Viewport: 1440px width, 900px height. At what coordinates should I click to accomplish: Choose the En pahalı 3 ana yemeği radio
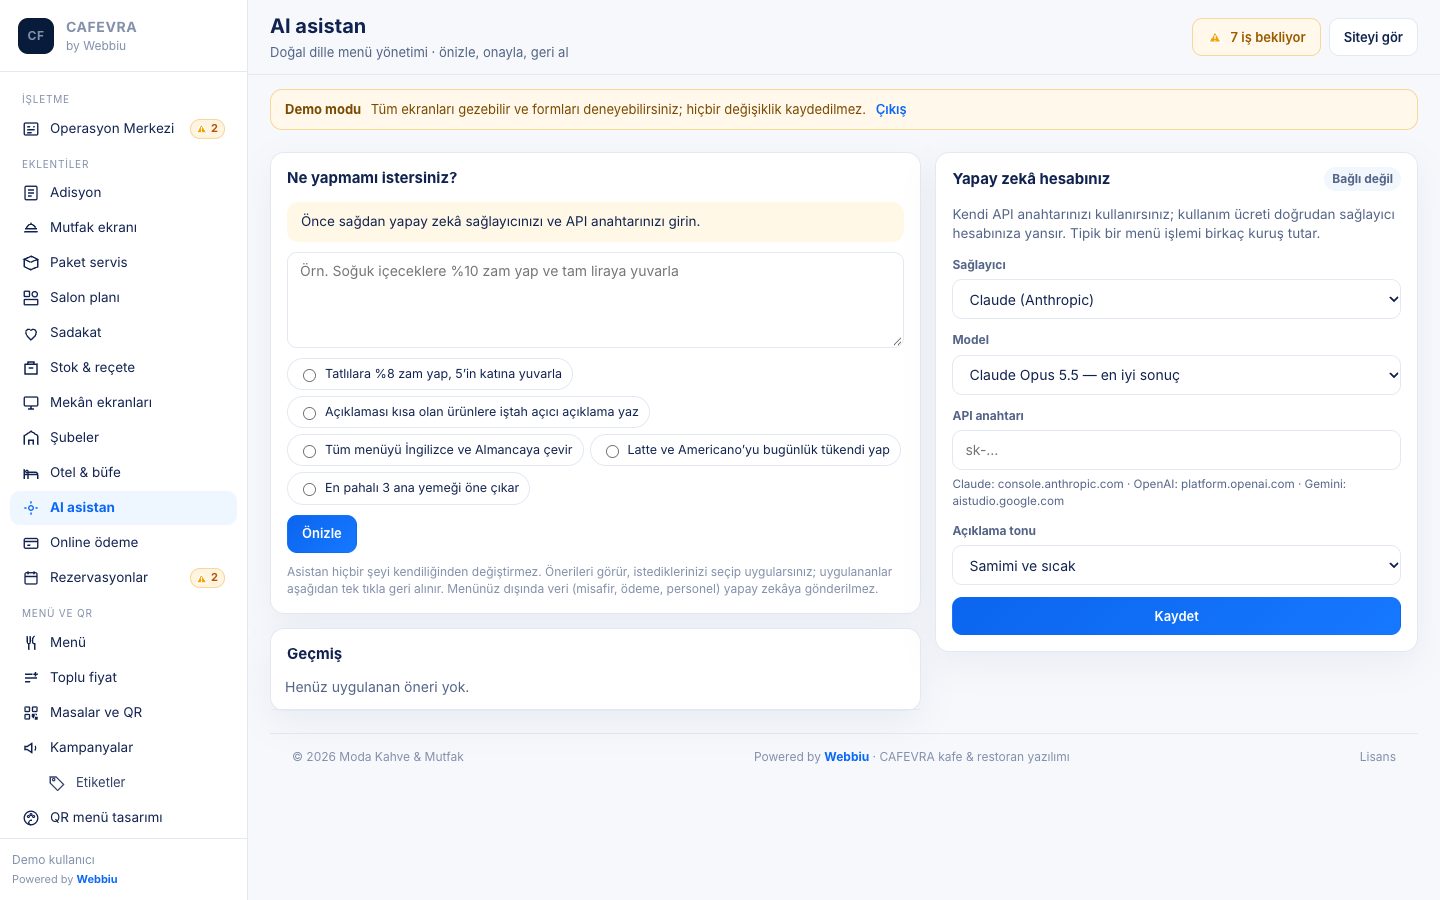pos(309,489)
